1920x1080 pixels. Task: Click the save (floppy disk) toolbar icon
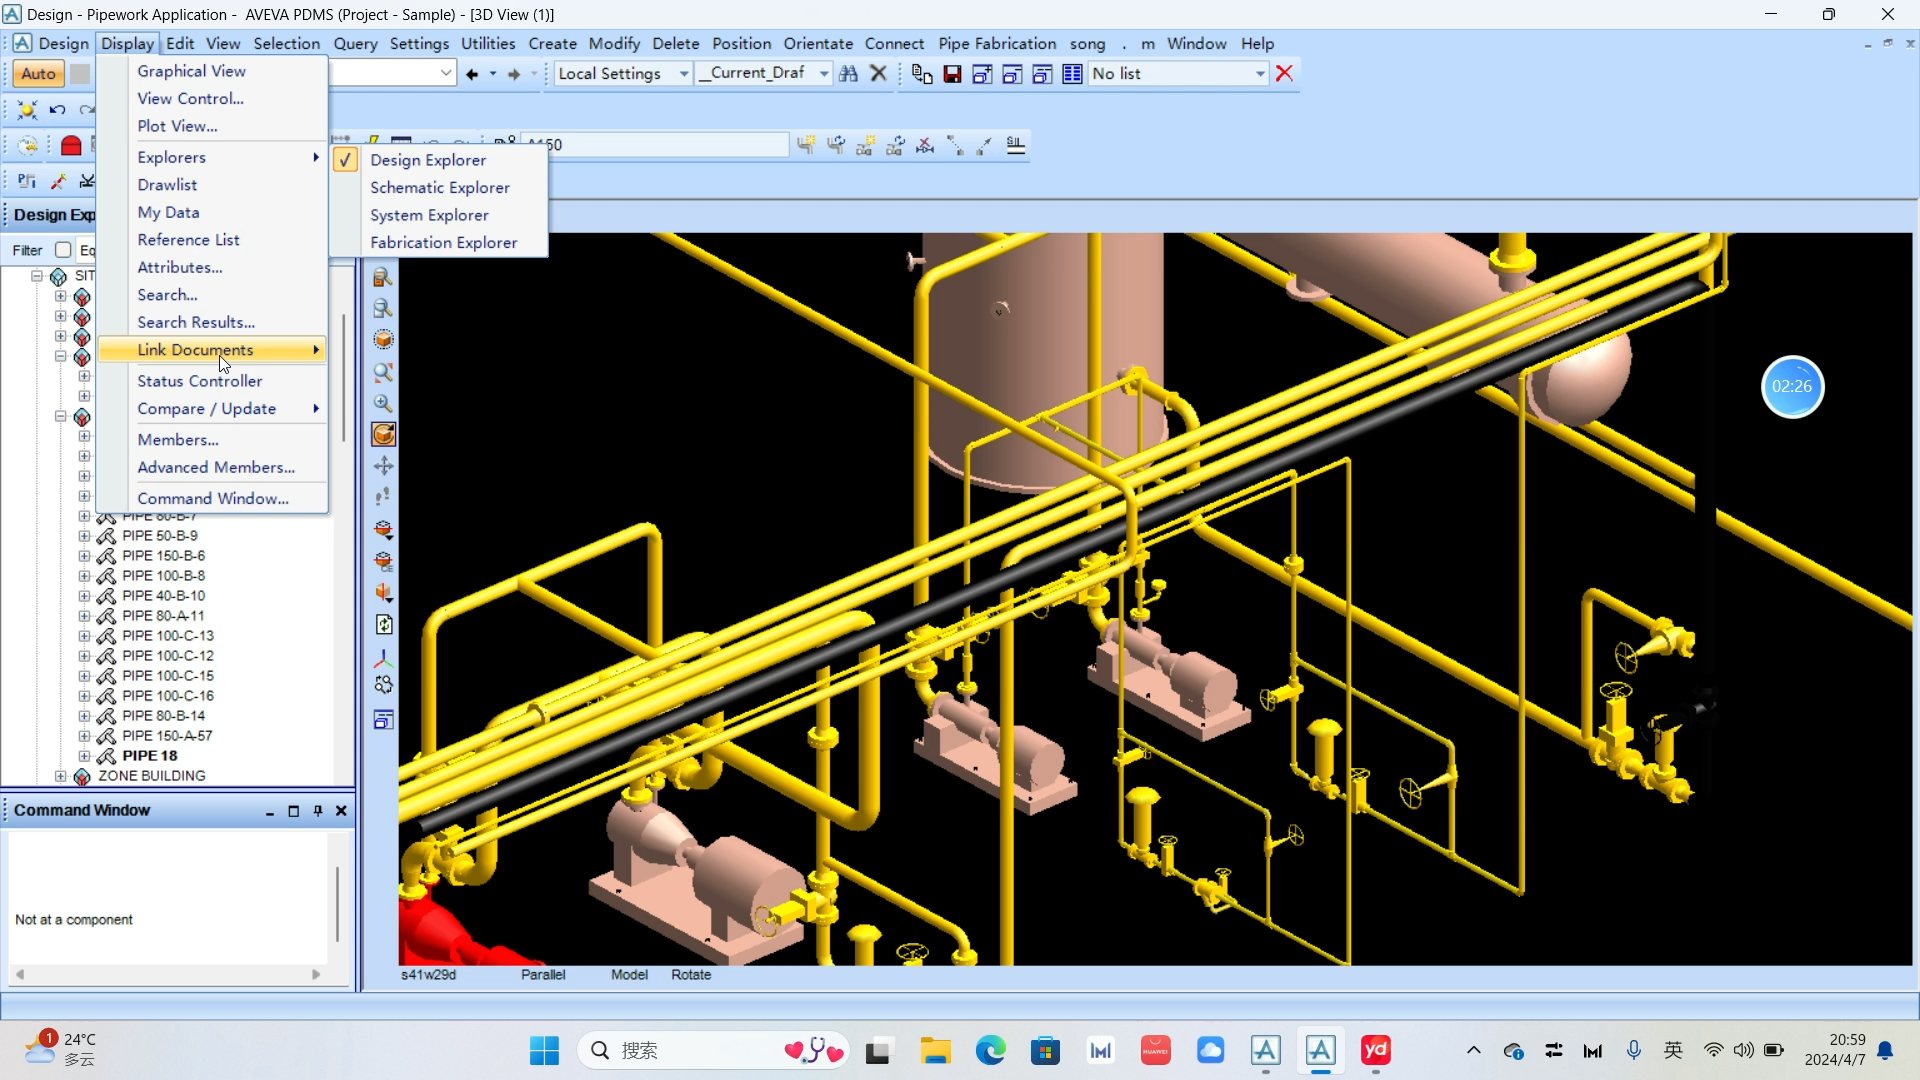pos(952,74)
